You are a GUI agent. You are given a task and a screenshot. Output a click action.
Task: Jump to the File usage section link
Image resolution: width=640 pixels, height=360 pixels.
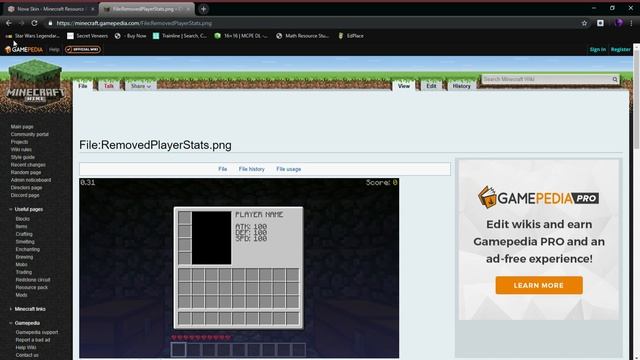pos(289,169)
